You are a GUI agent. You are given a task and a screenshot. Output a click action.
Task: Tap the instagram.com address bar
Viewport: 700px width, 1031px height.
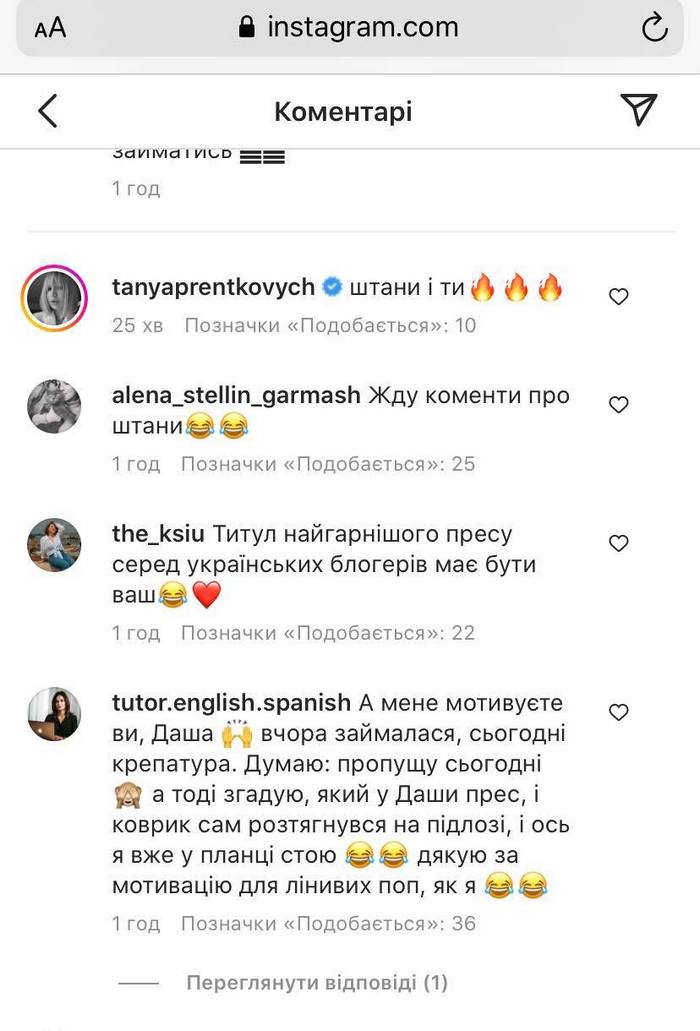(348, 28)
